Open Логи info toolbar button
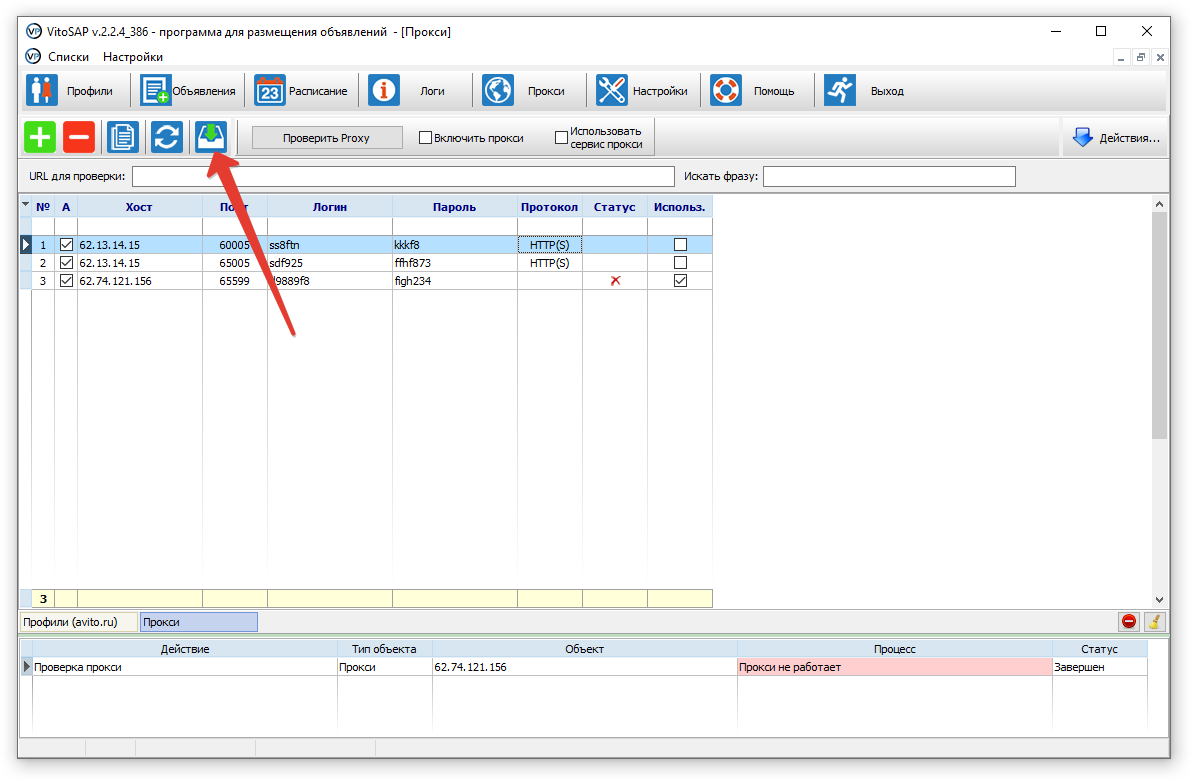 pos(410,91)
